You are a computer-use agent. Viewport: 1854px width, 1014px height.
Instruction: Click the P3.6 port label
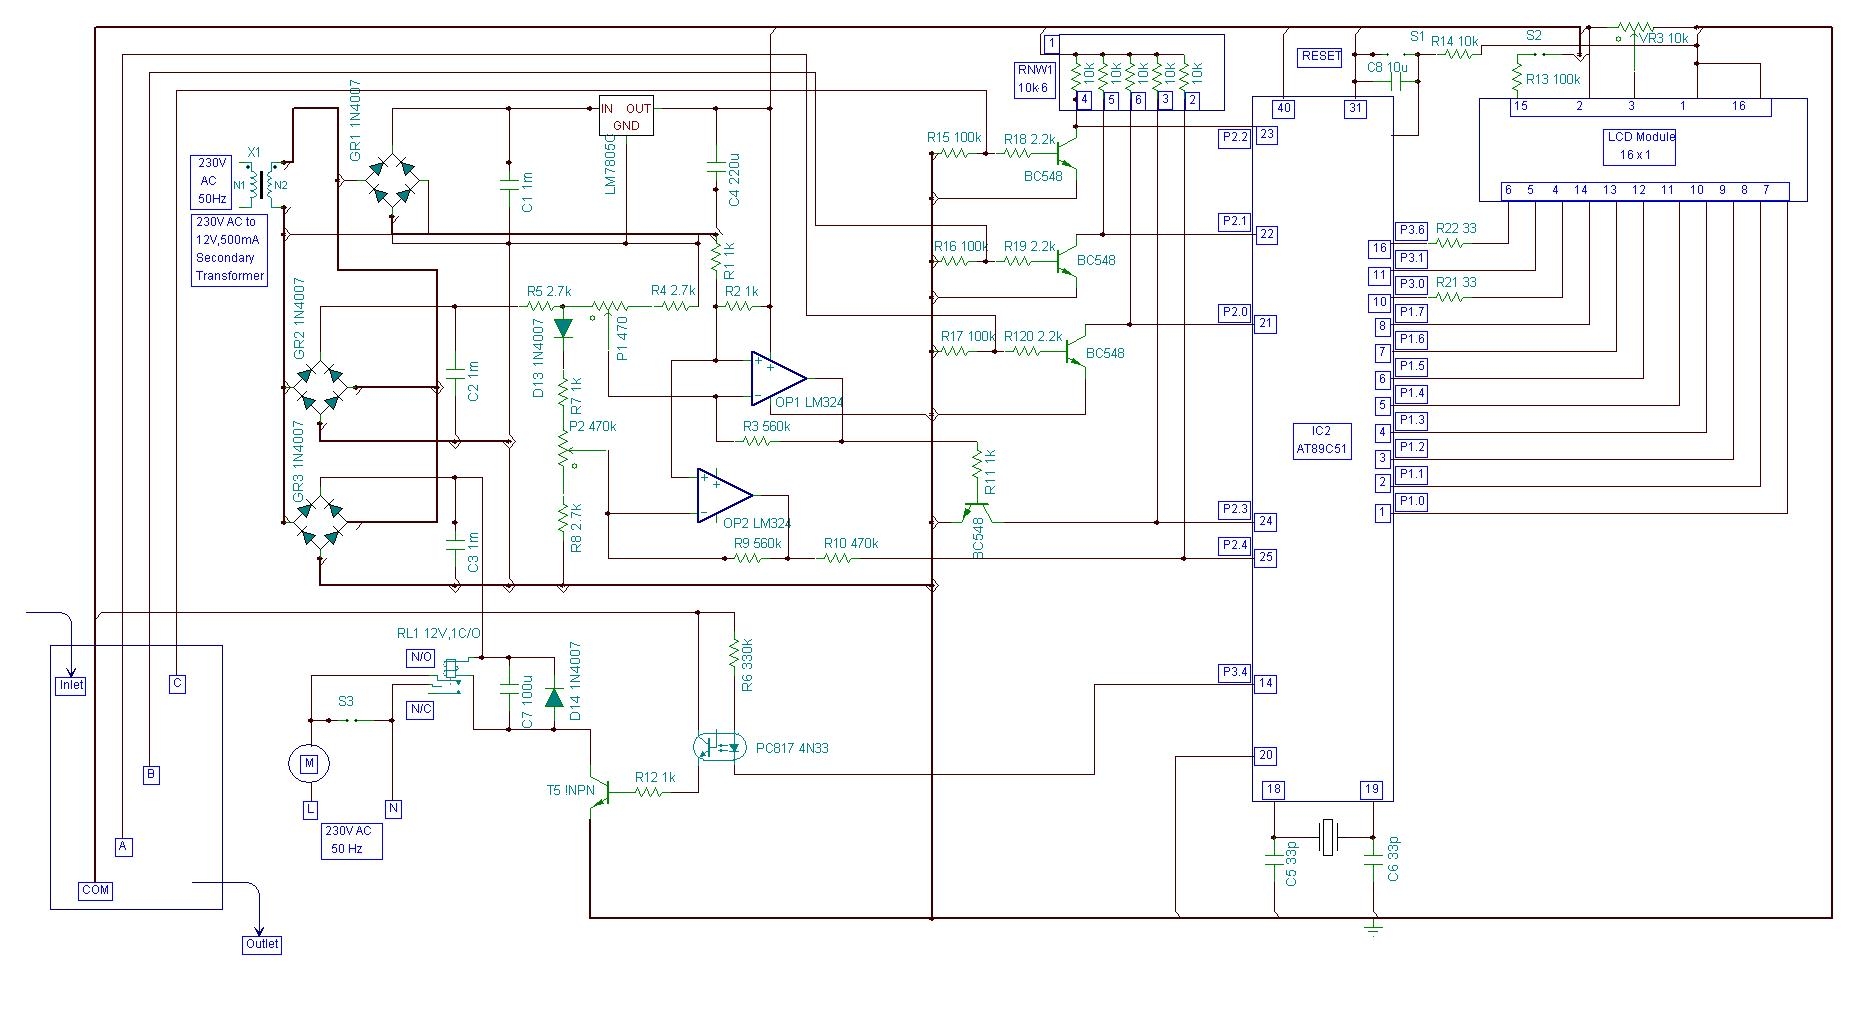click(1412, 230)
